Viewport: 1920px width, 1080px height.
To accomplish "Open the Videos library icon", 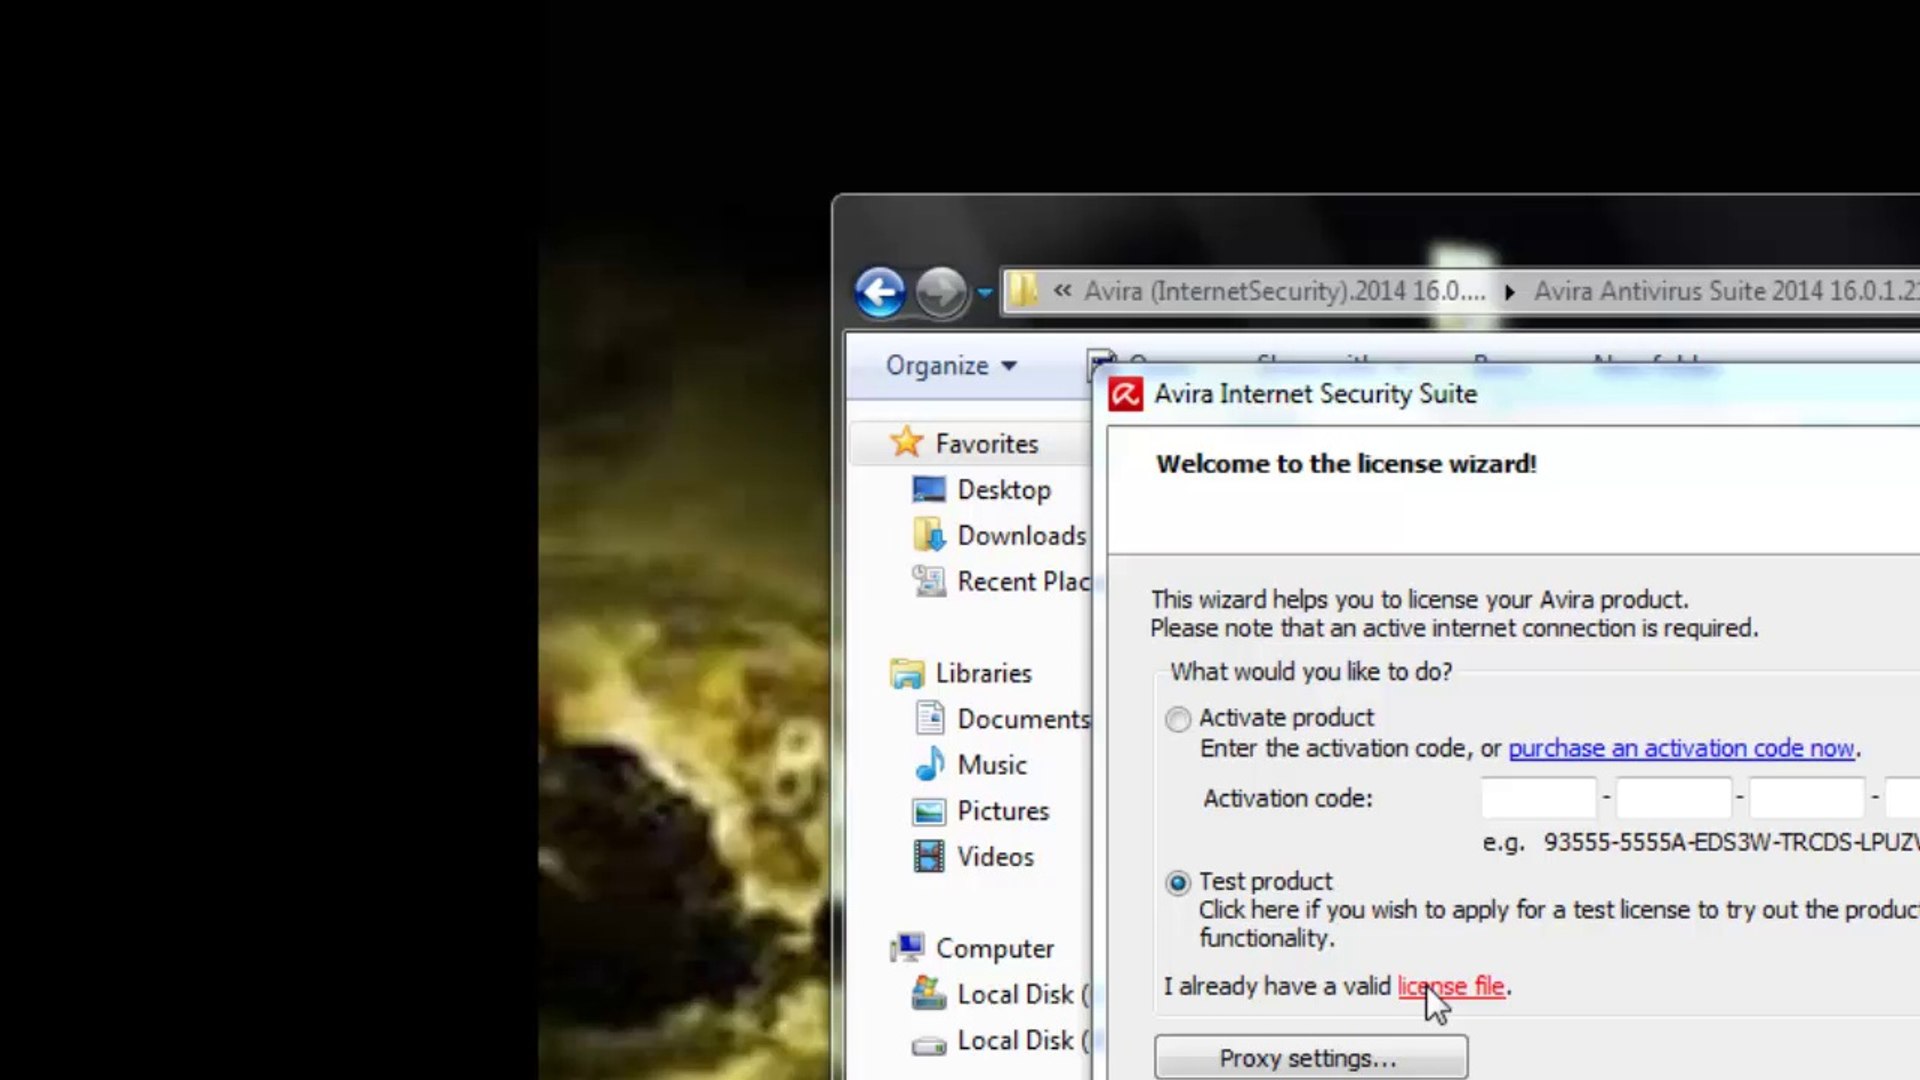I will (929, 856).
